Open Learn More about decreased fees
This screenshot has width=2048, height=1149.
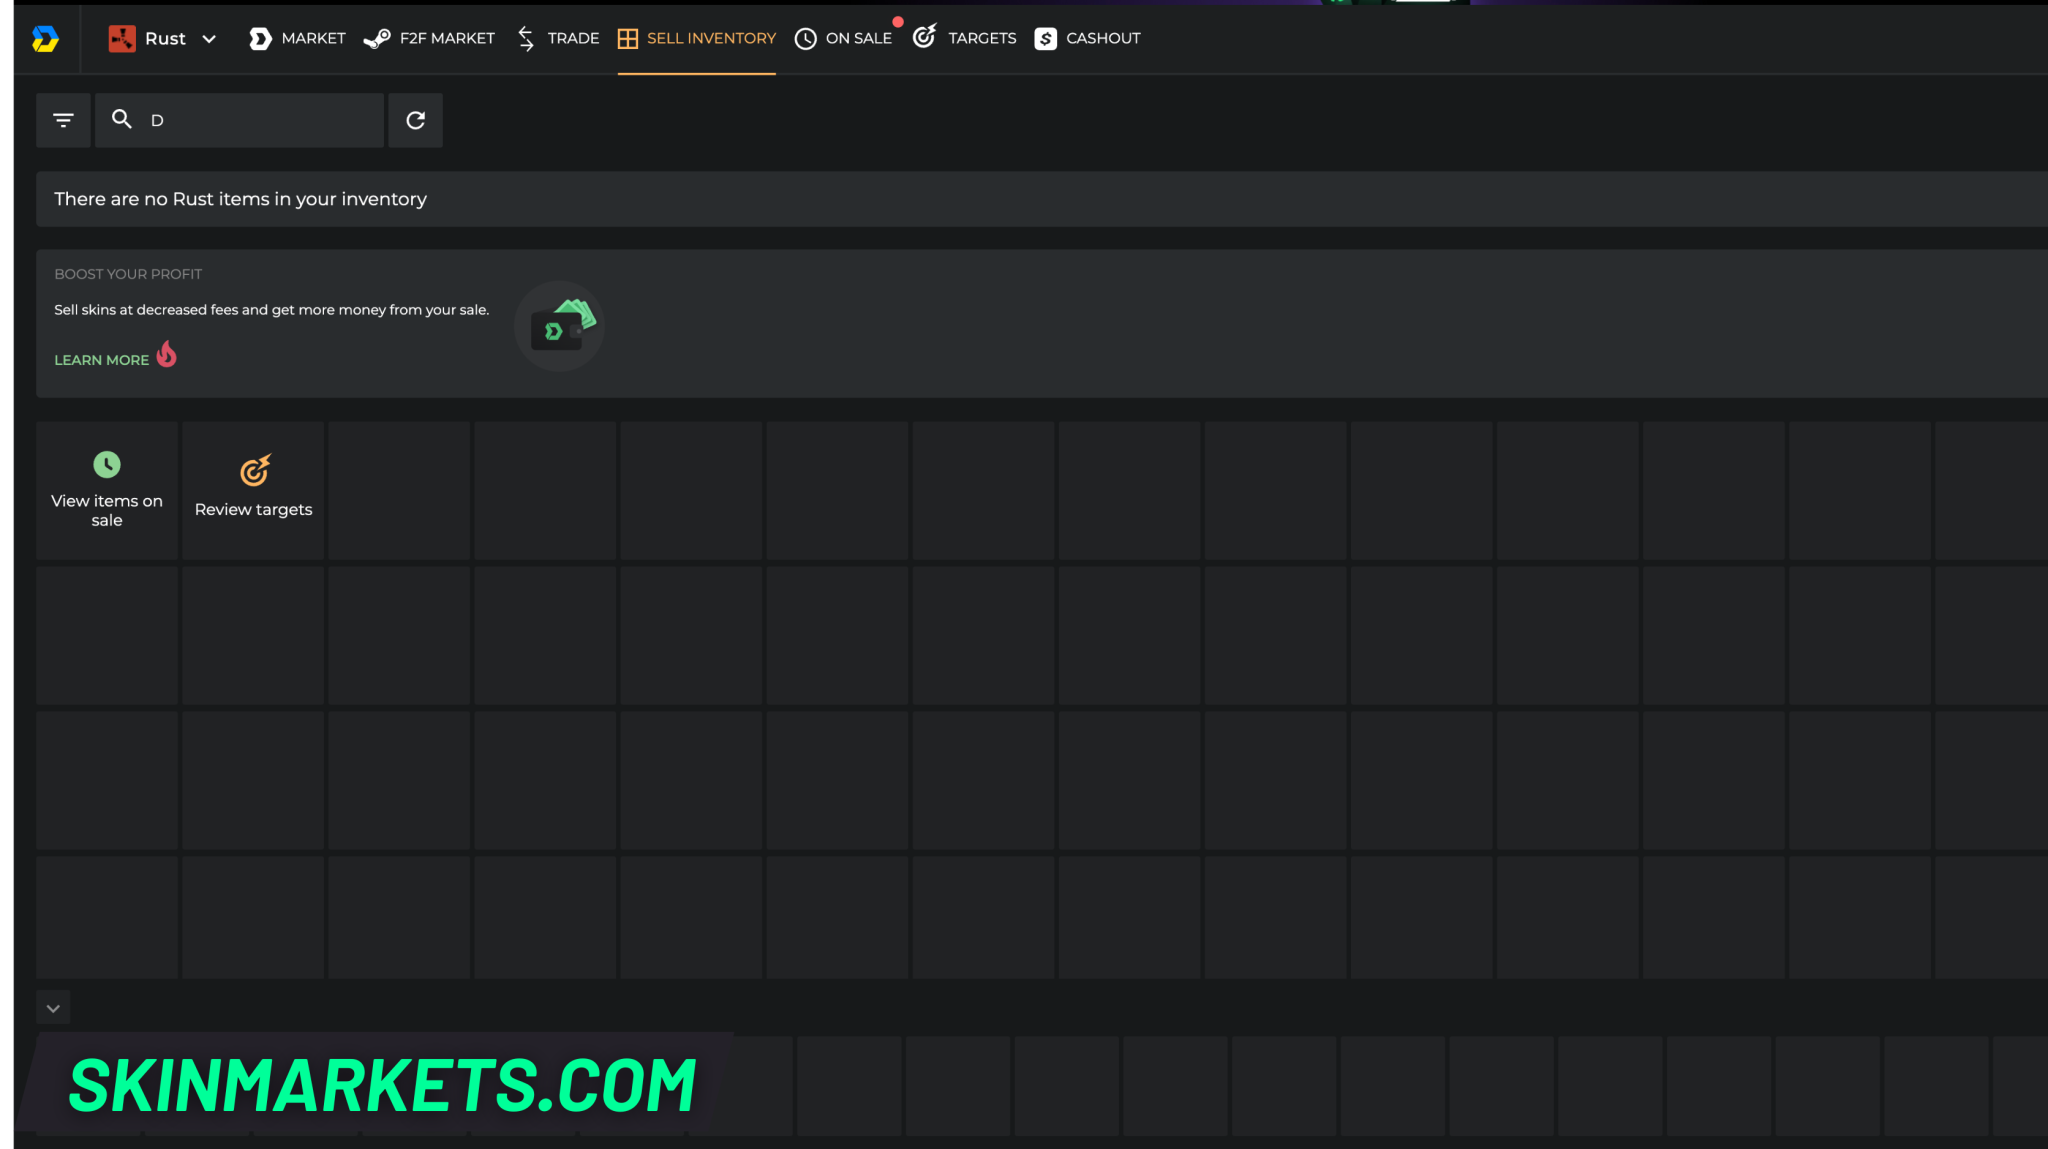coord(101,359)
